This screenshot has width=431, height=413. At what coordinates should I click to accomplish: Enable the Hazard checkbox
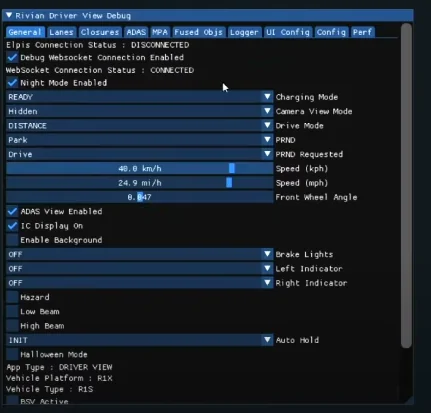12,297
